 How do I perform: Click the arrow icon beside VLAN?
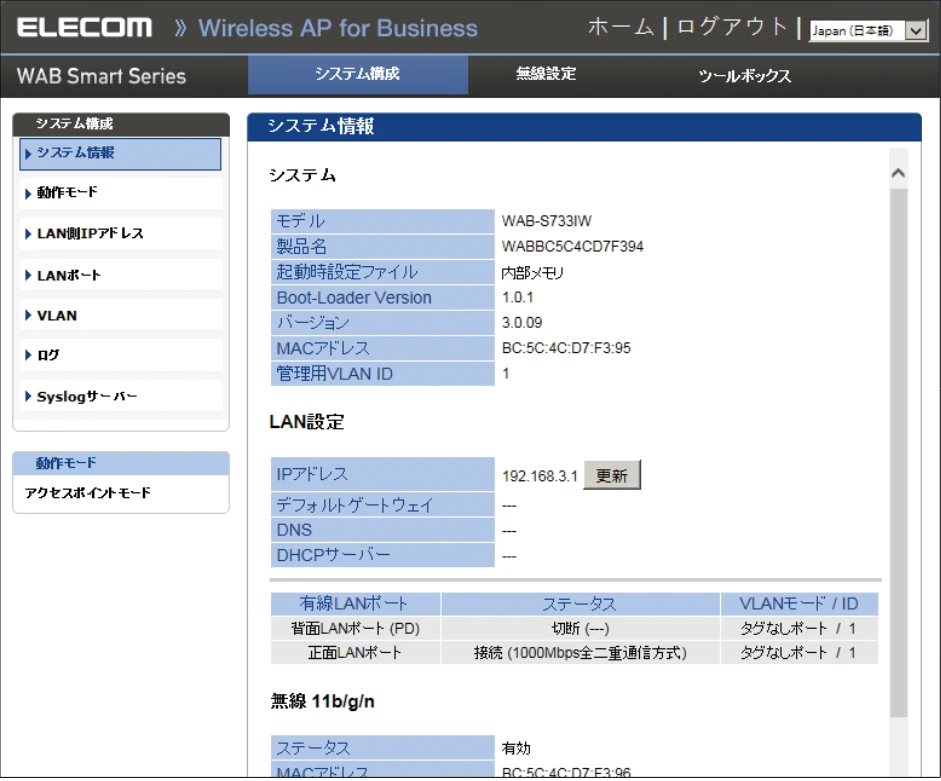point(28,315)
